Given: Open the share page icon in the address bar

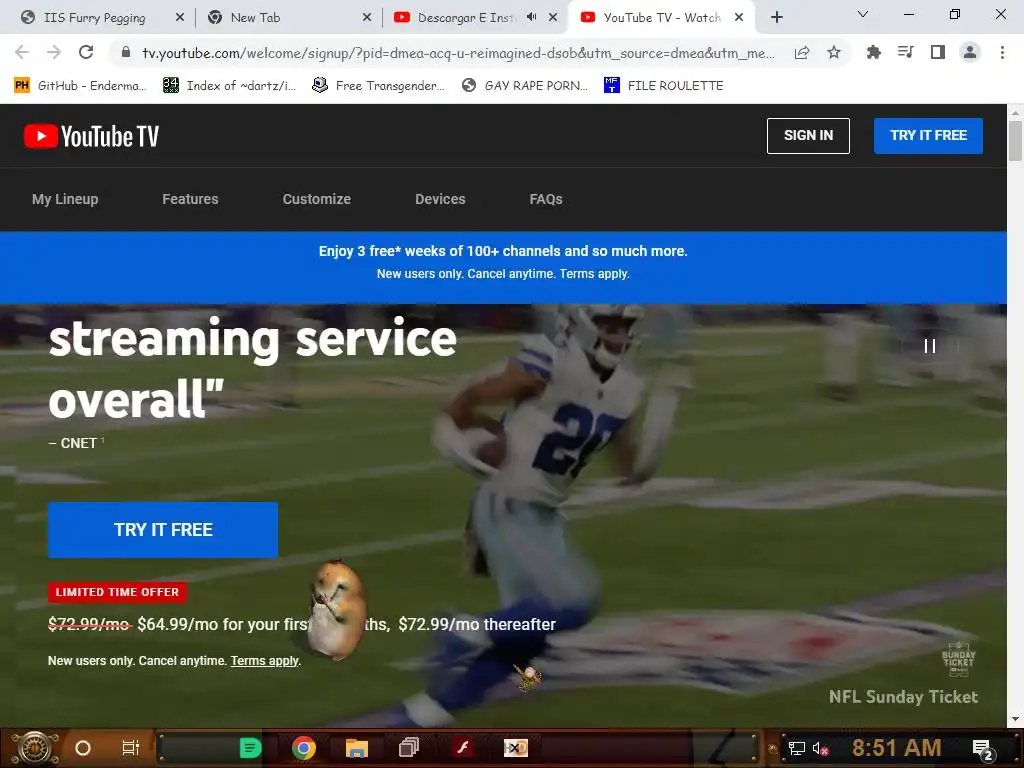Looking at the screenshot, I should pos(802,52).
